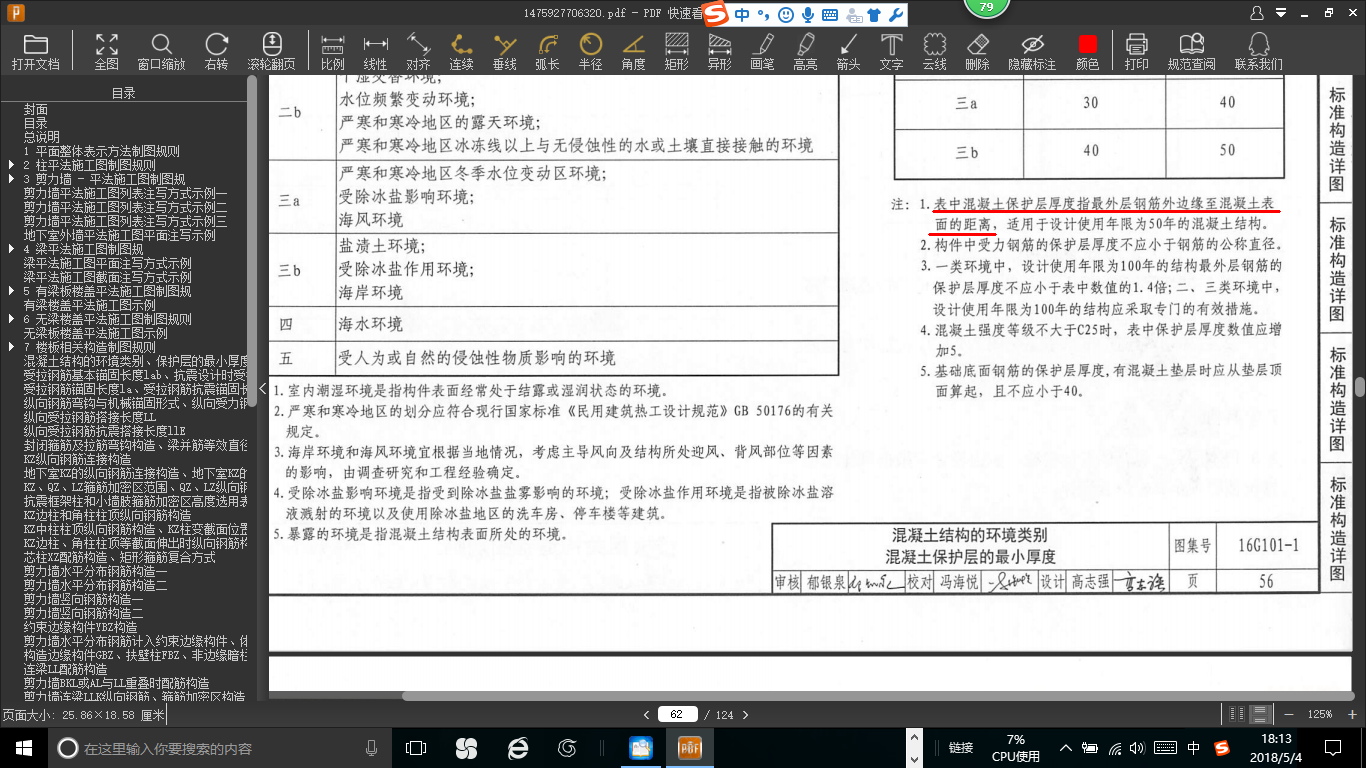Open bookmark 梁平法施工图截面注写方式示例
Screen dimensions: 1366x768
pyautogui.click(x=108, y=277)
